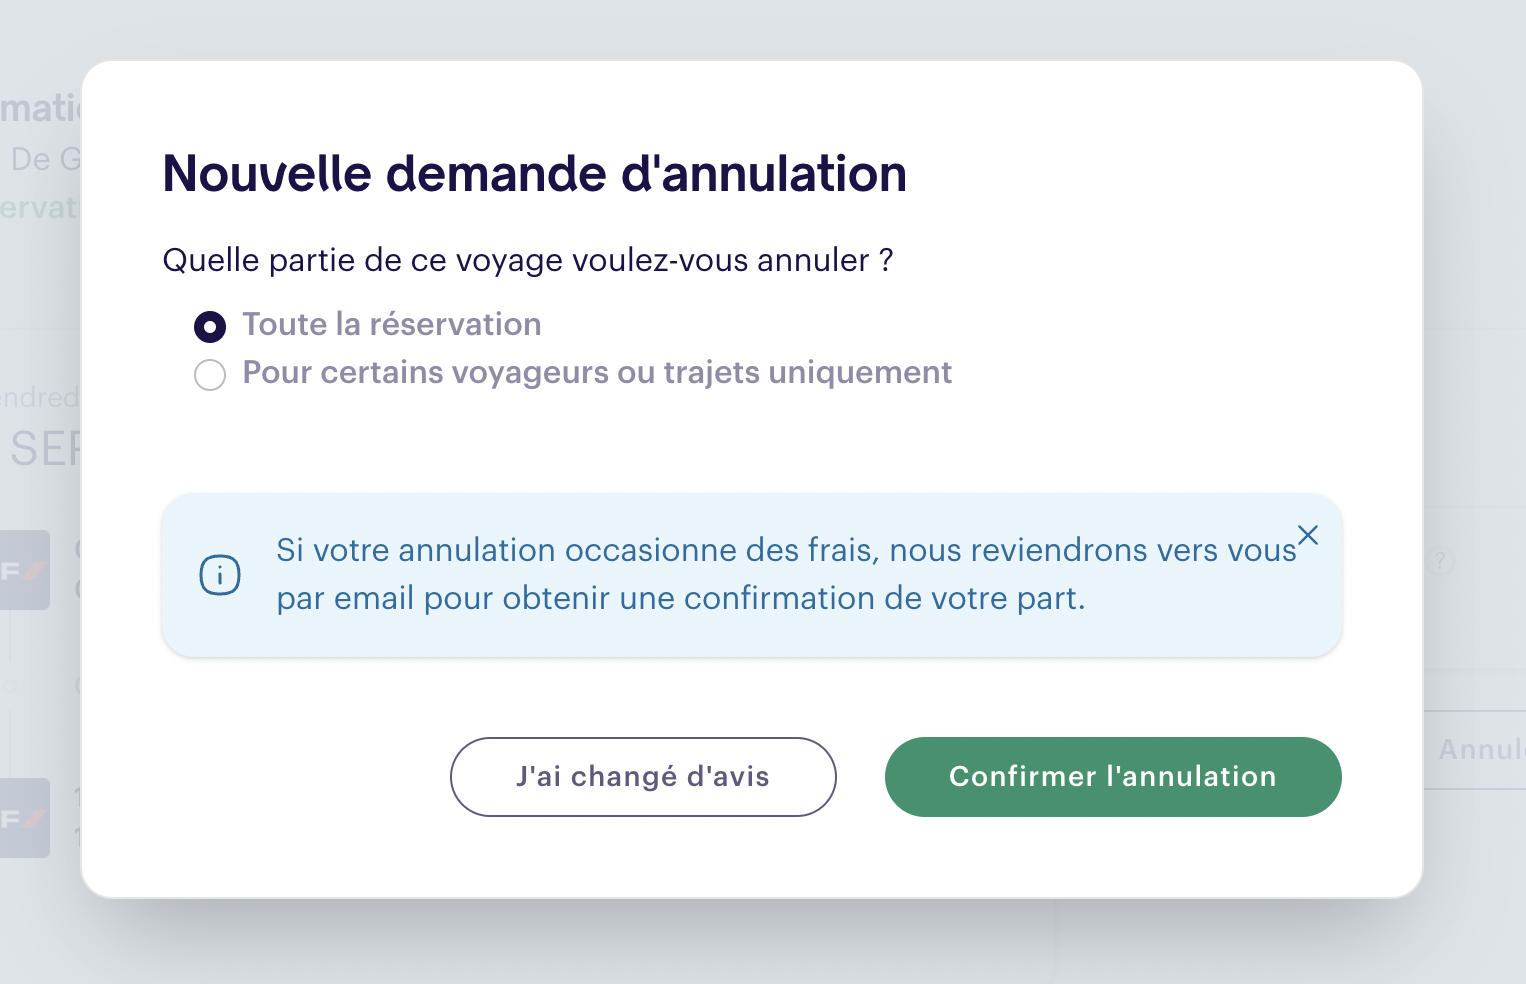Dismiss the cancellation fees info banner

pos(1308,535)
